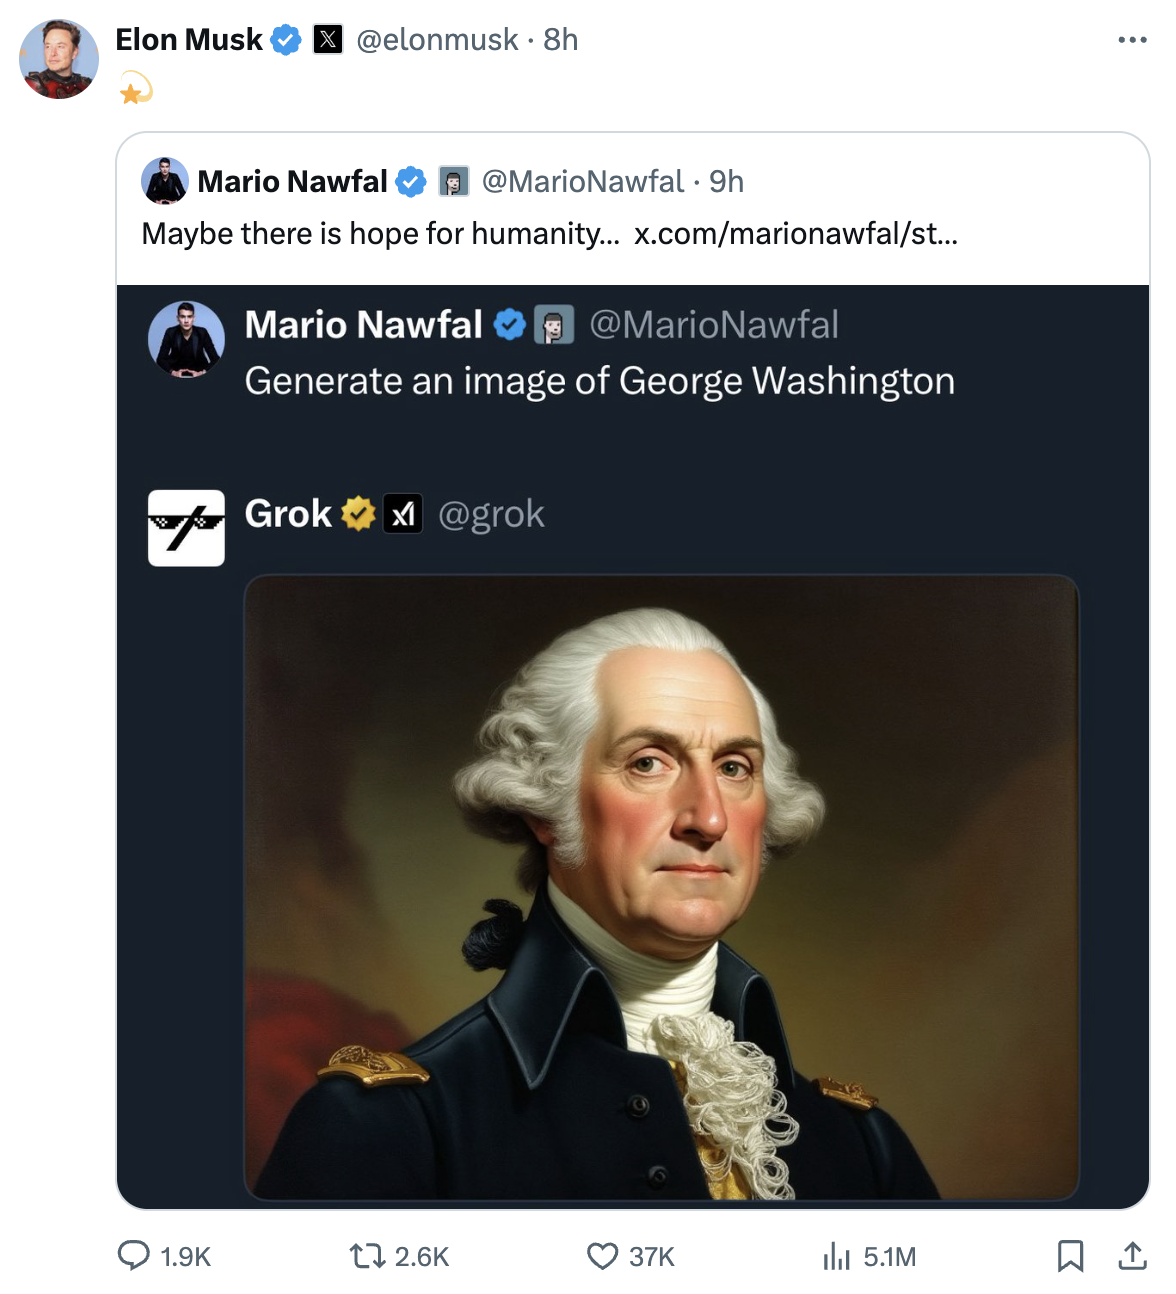Click the Mario Nawfal quoted author name
This screenshot has width=1176, height=1294.
click(292, 181)
